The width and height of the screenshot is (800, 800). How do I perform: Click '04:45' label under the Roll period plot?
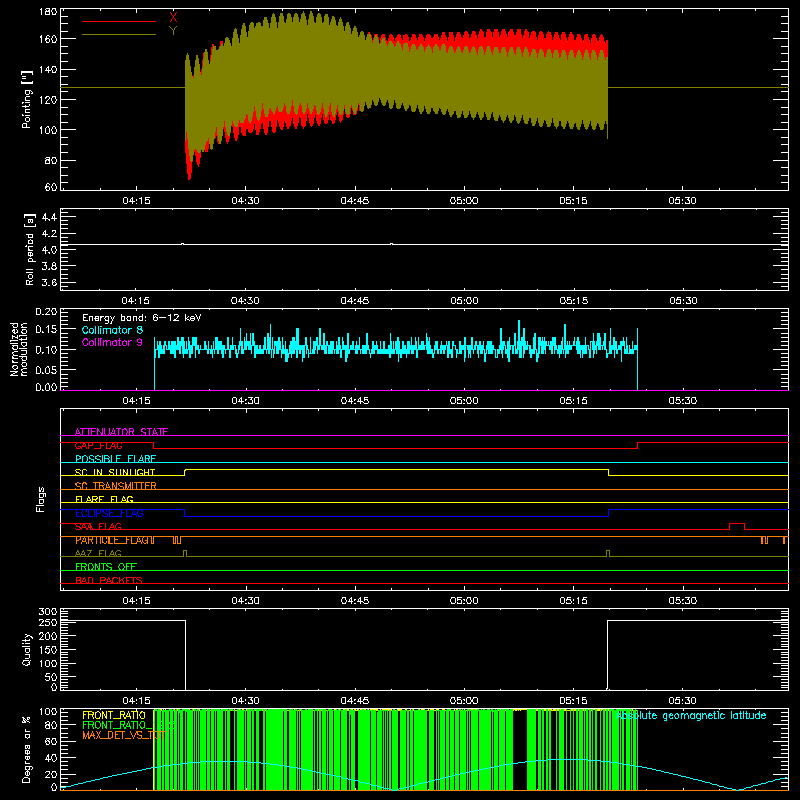click(x=355, y=301)
